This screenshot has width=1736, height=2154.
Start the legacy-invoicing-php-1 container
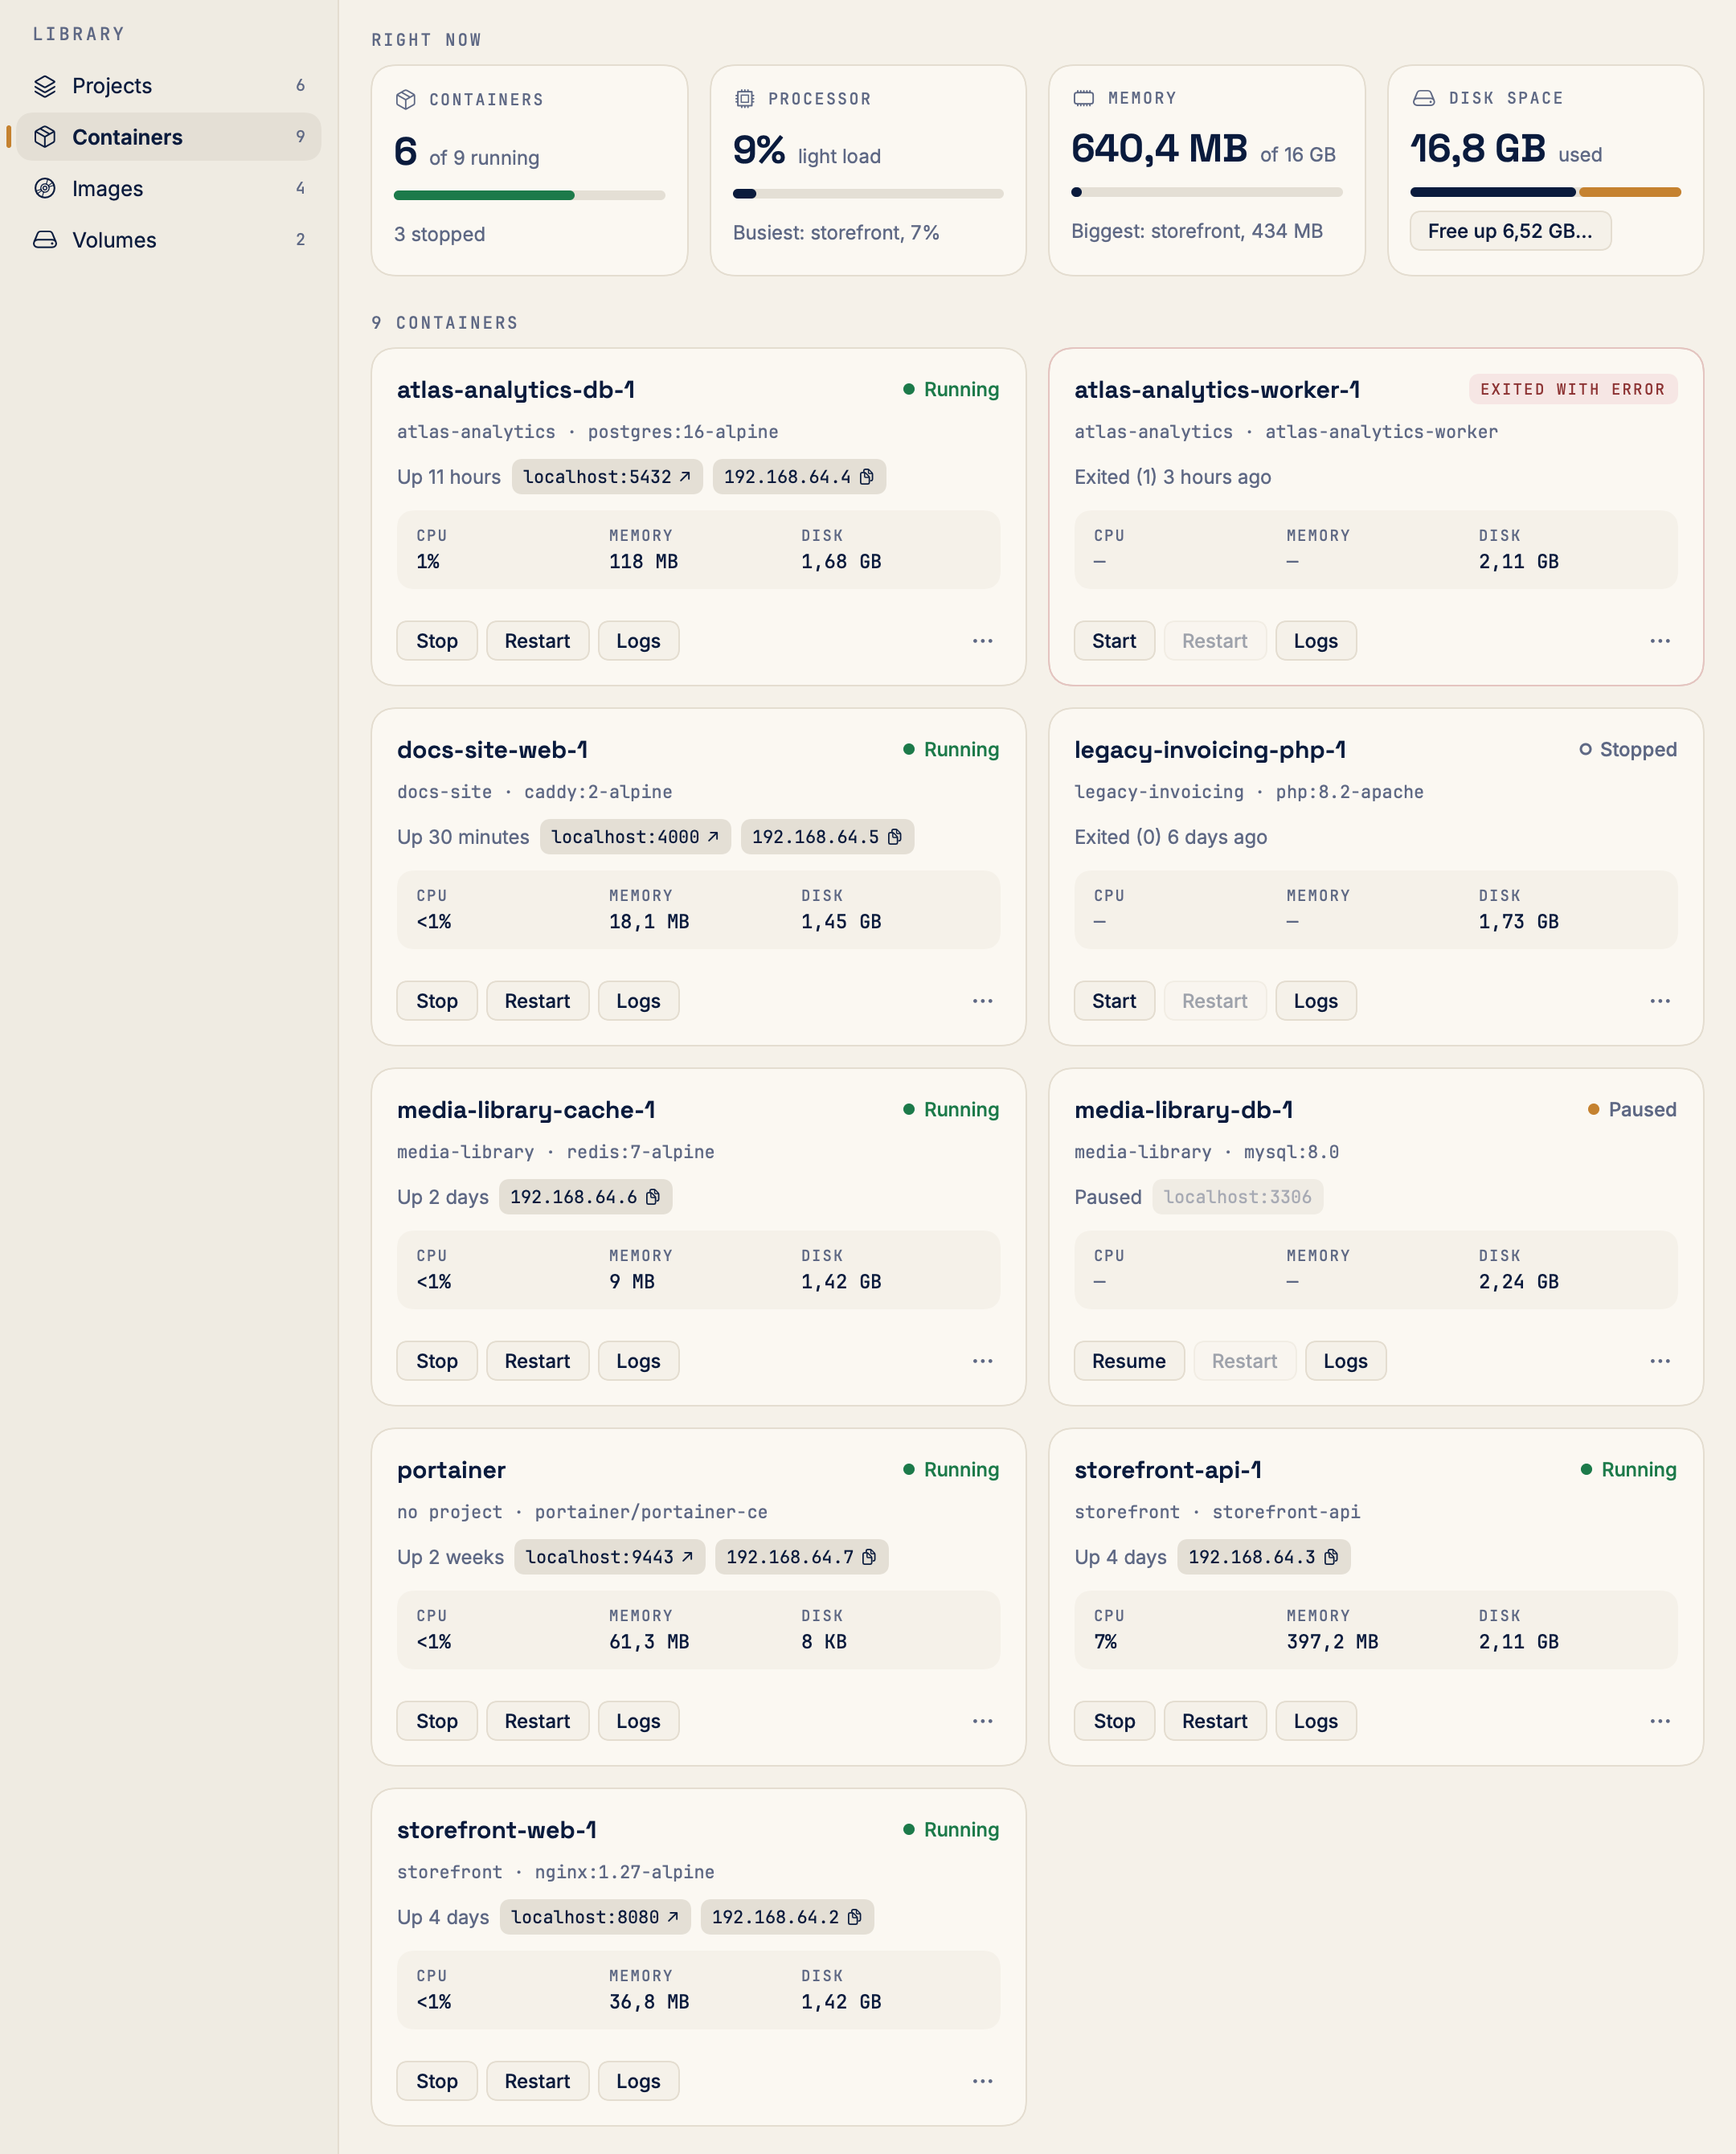point(1114,1001)
